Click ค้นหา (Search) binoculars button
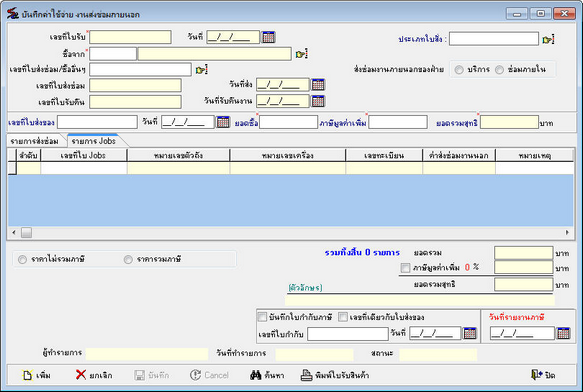Viewport: 583px width, 392px height. [267, 375]
